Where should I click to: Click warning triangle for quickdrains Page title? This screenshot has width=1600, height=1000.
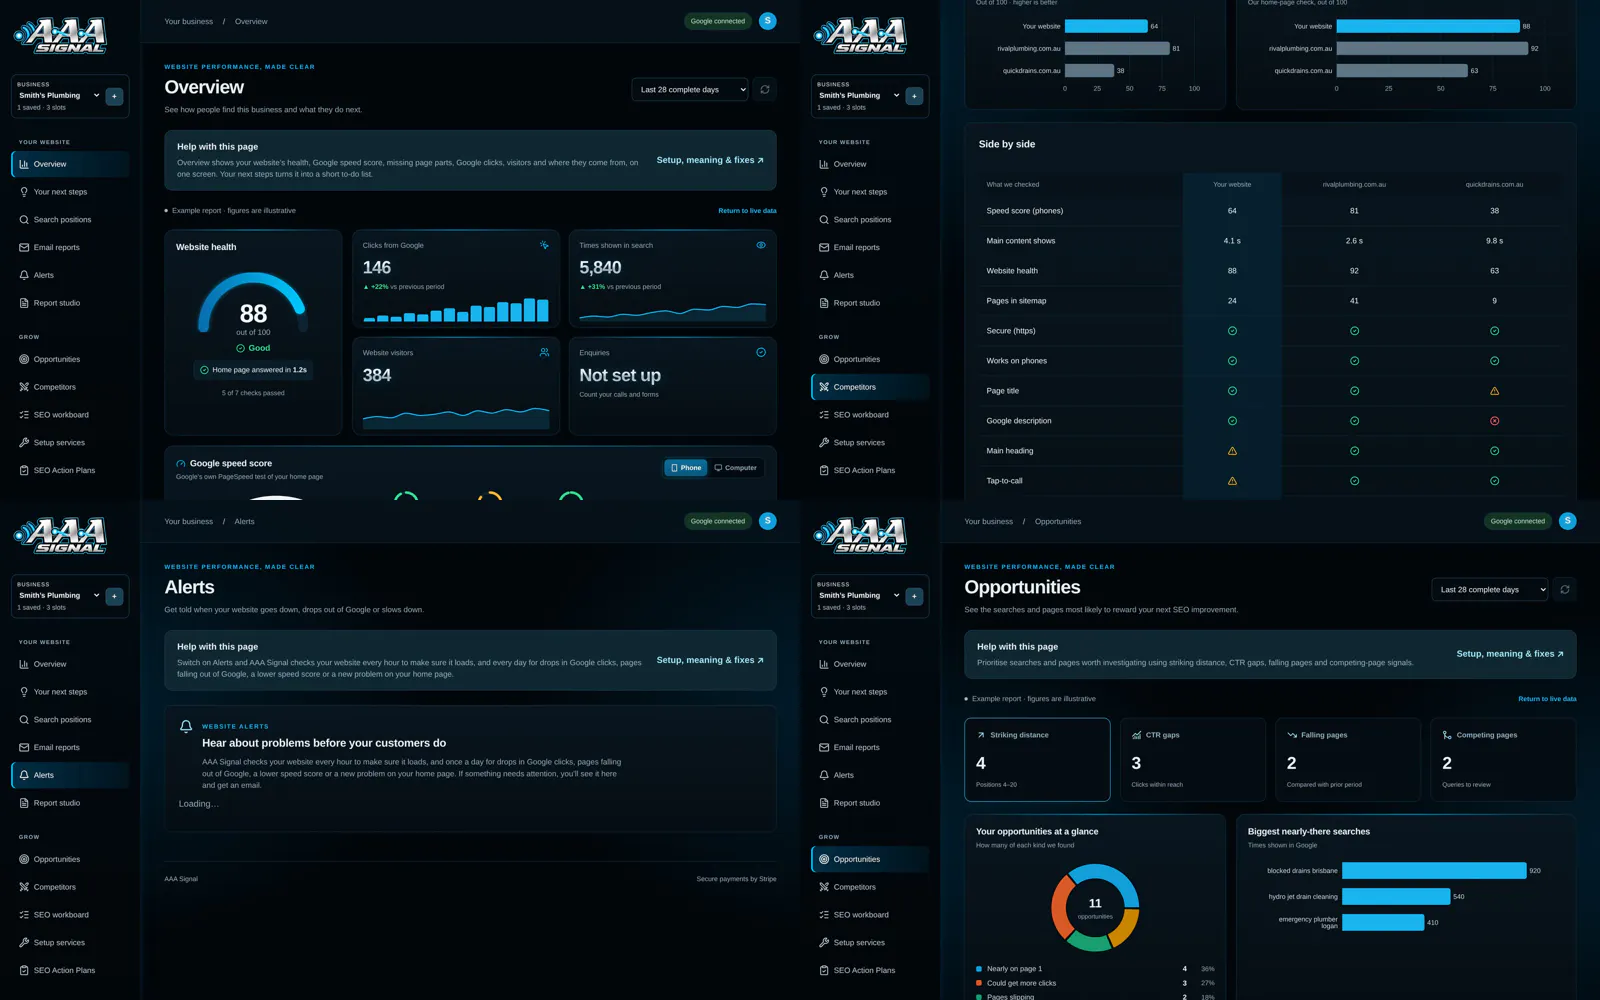(x=1494, y=391)
